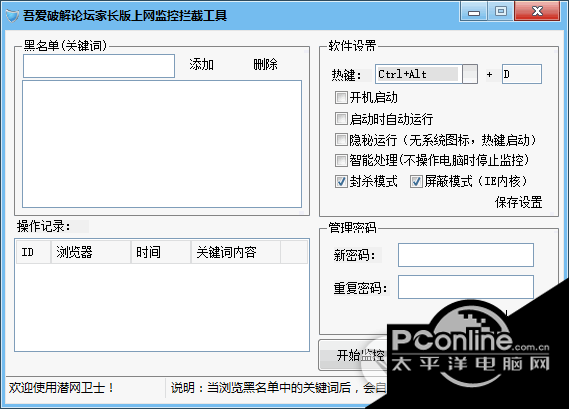Click inside the blacklist keyword list box

click(162, 144)
